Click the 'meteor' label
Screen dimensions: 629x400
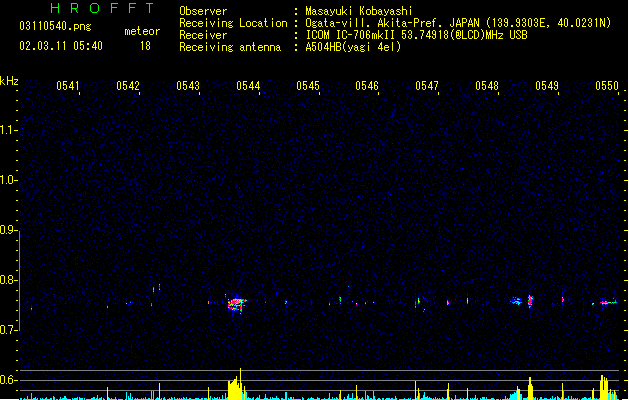click(x=142, y=31)
